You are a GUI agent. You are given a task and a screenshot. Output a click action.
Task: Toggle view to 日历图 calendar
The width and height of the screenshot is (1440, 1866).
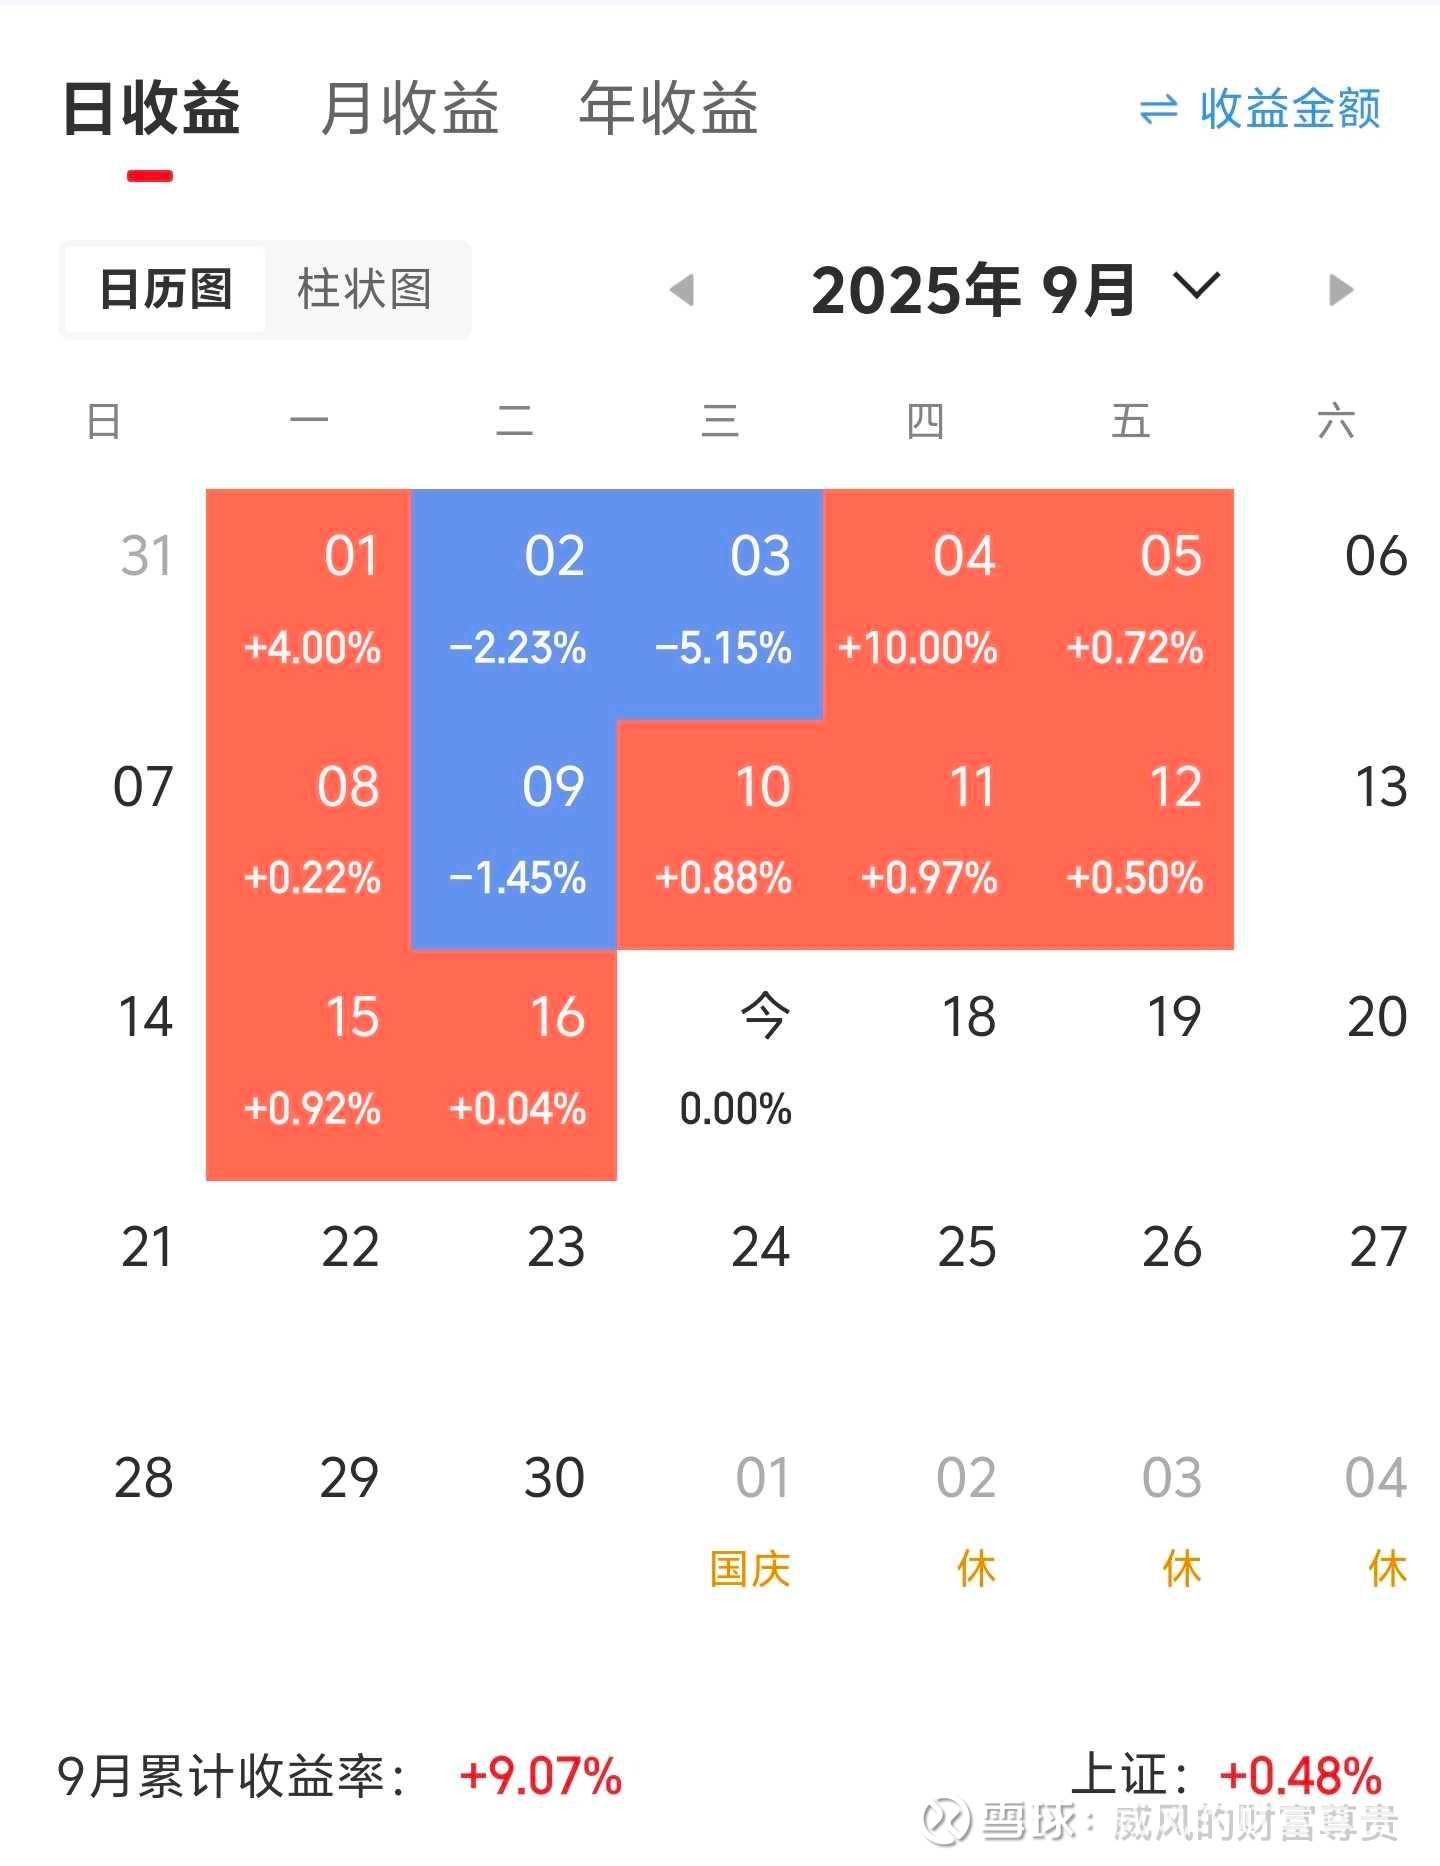coord(166,290)
